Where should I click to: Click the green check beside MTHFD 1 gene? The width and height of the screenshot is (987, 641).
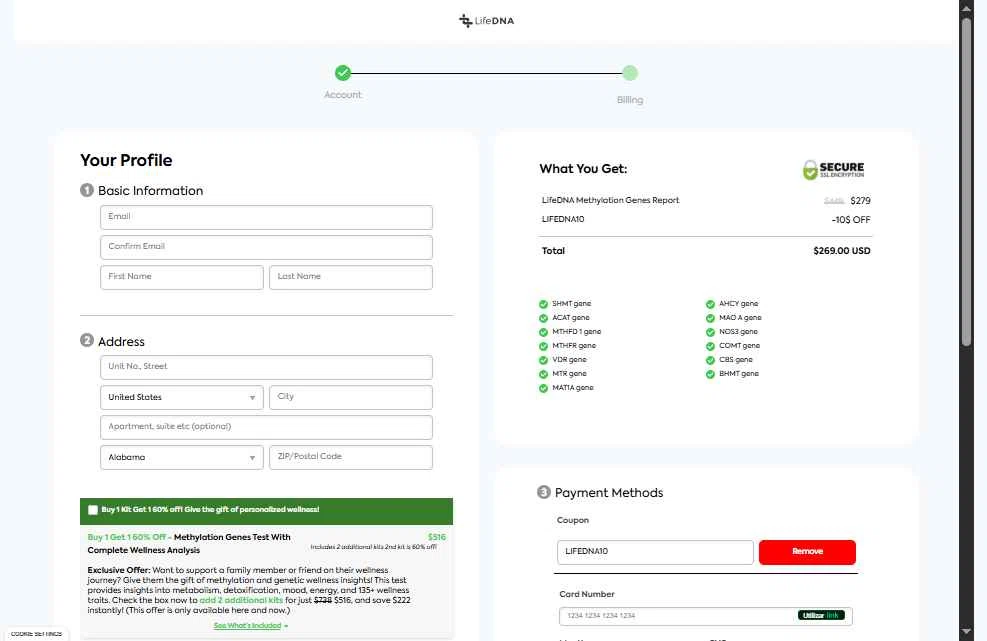(543, 332)
